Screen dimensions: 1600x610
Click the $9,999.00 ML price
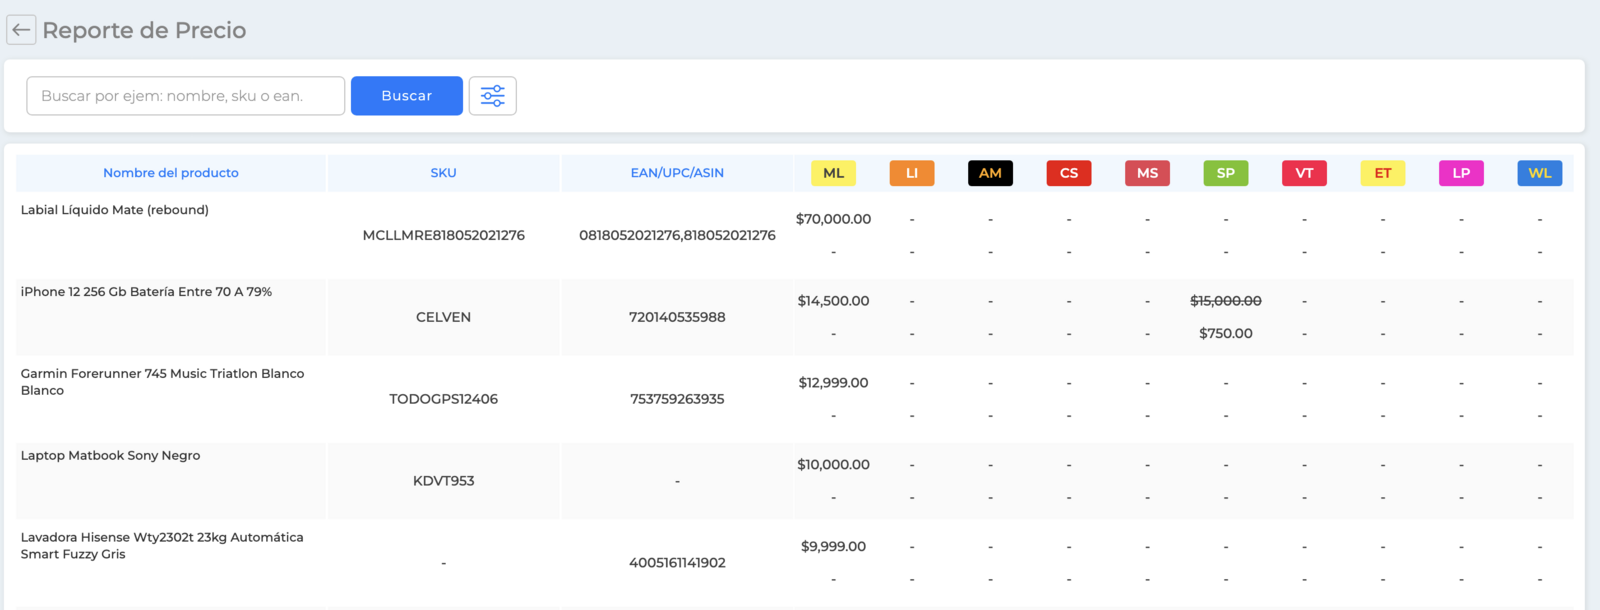(834, 547)
